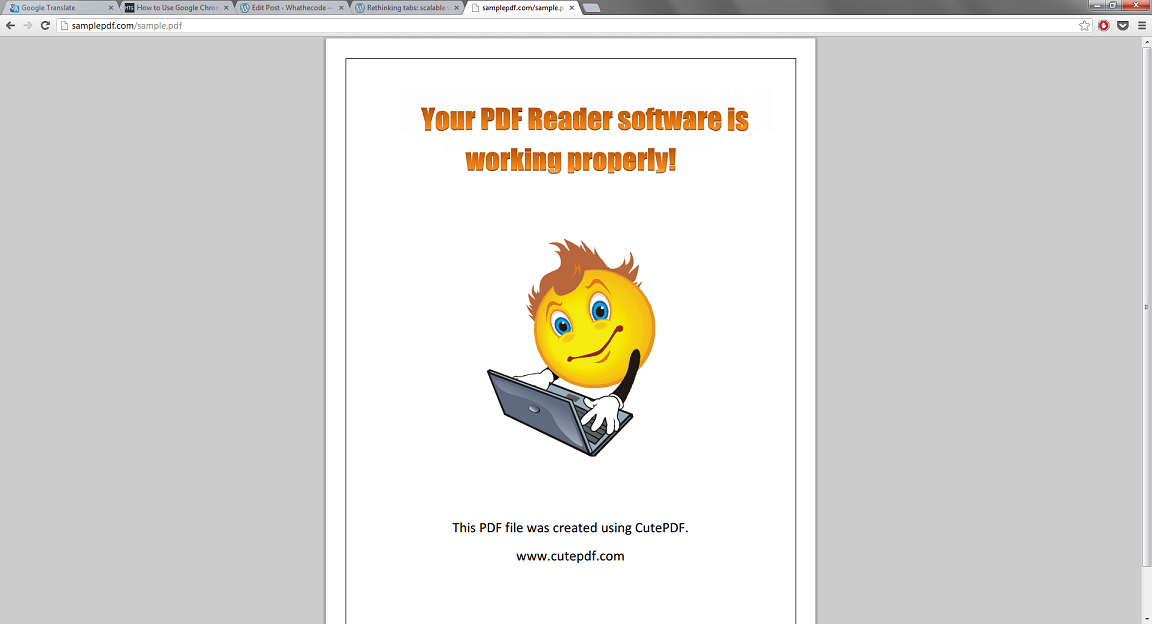Open the Chrome hamburger menu
The height and width of the screenshot is (624, 1152).
tap(1142, 25)
